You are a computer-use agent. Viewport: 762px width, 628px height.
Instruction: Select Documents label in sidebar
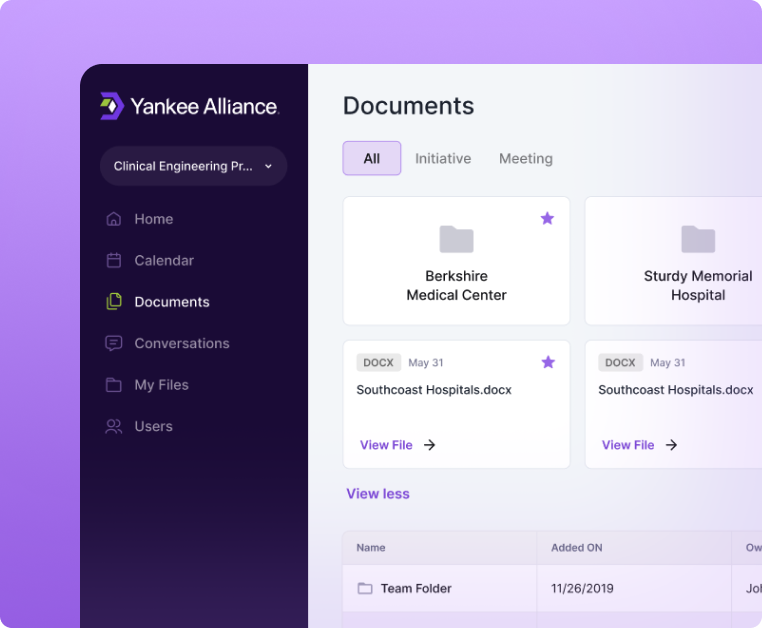coord(172,302)
